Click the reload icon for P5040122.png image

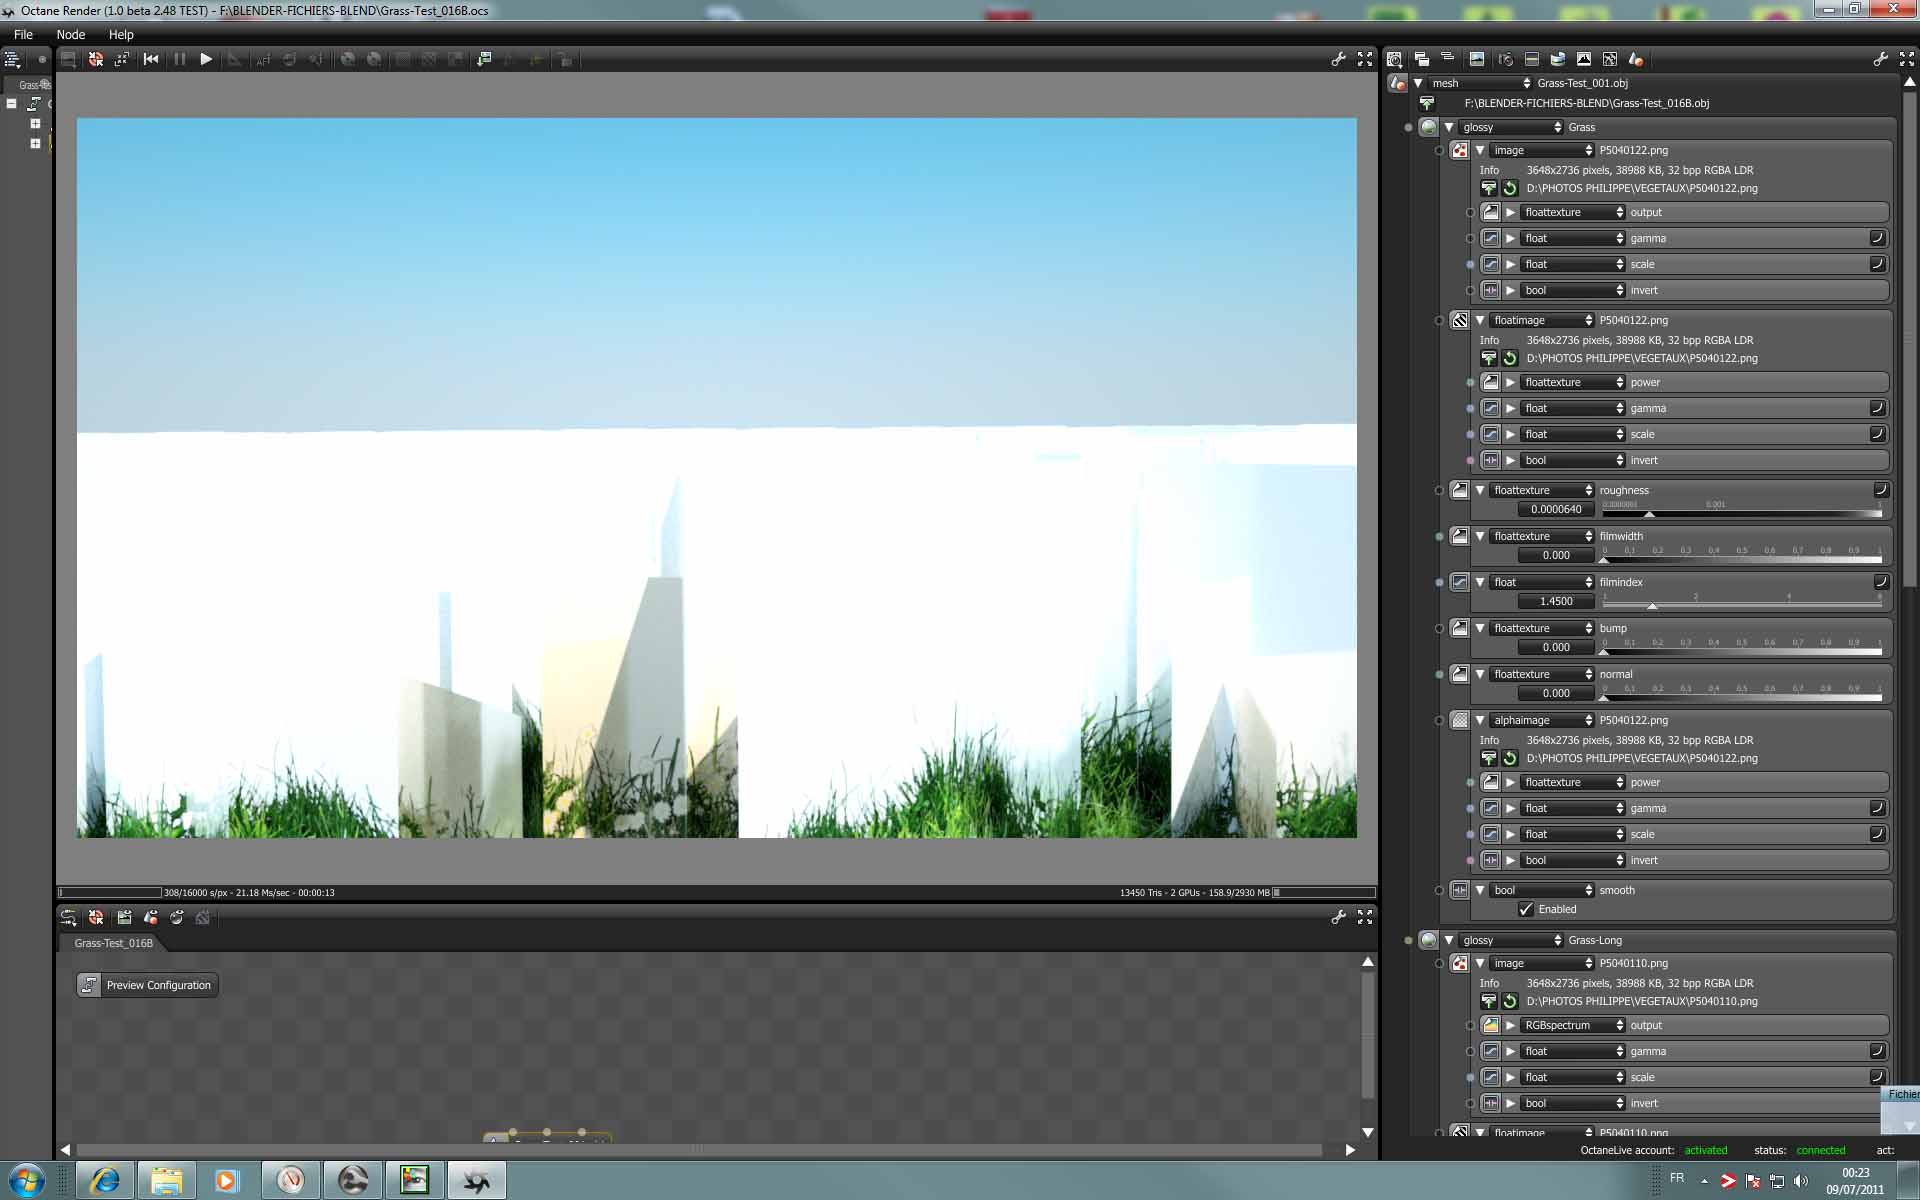1510,188
